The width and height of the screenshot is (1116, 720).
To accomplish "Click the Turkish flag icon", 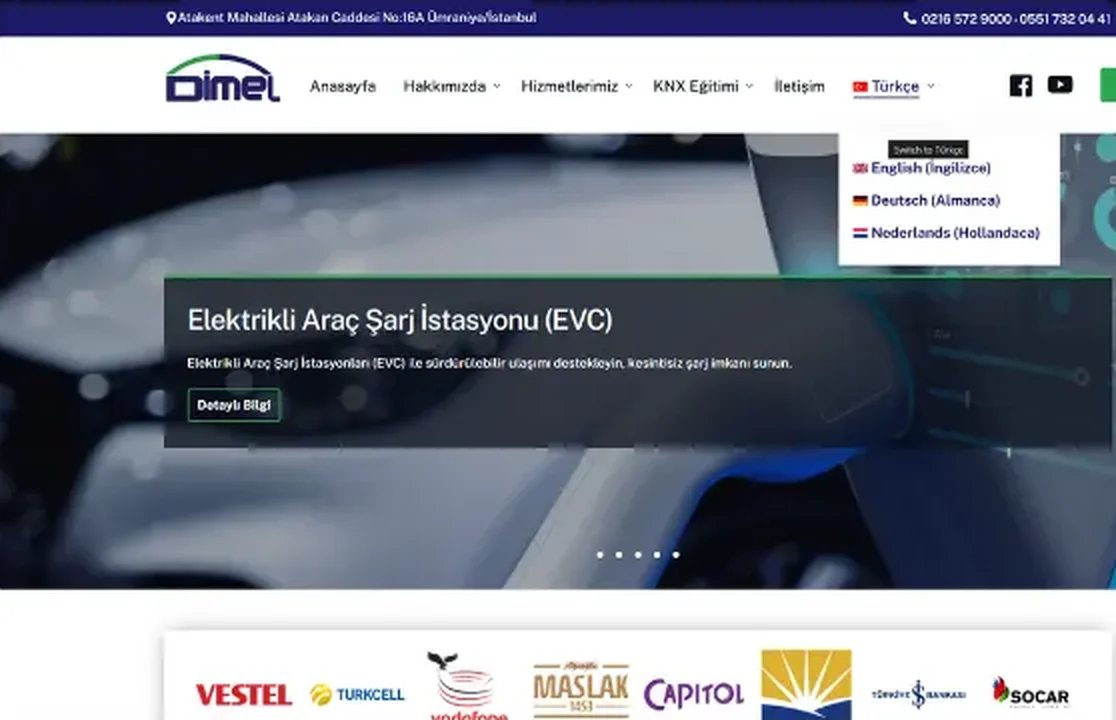I will pyautogui.click(x=860, y=87).
